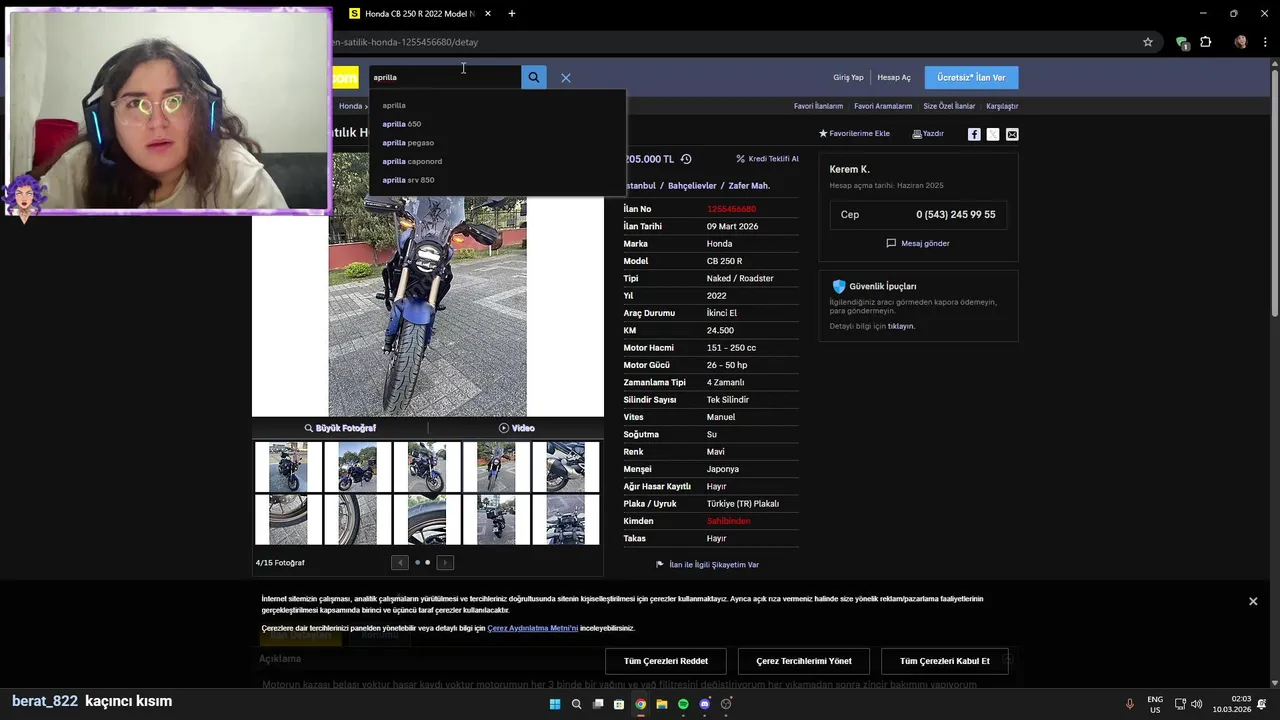This screenshot has height=720, width=1280.
Task: Click Mesaj gönder to seller
Action: pos(918,243)
